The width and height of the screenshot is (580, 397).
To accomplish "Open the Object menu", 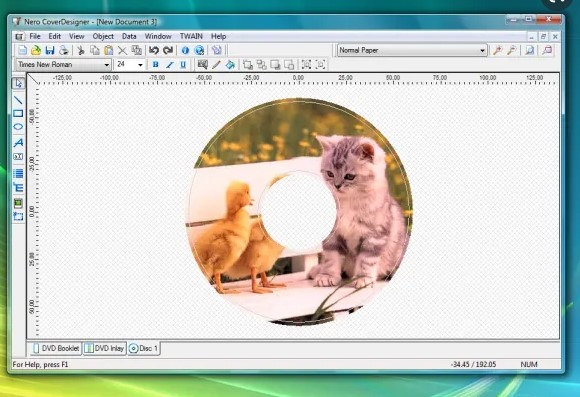I will pos(103,36).
